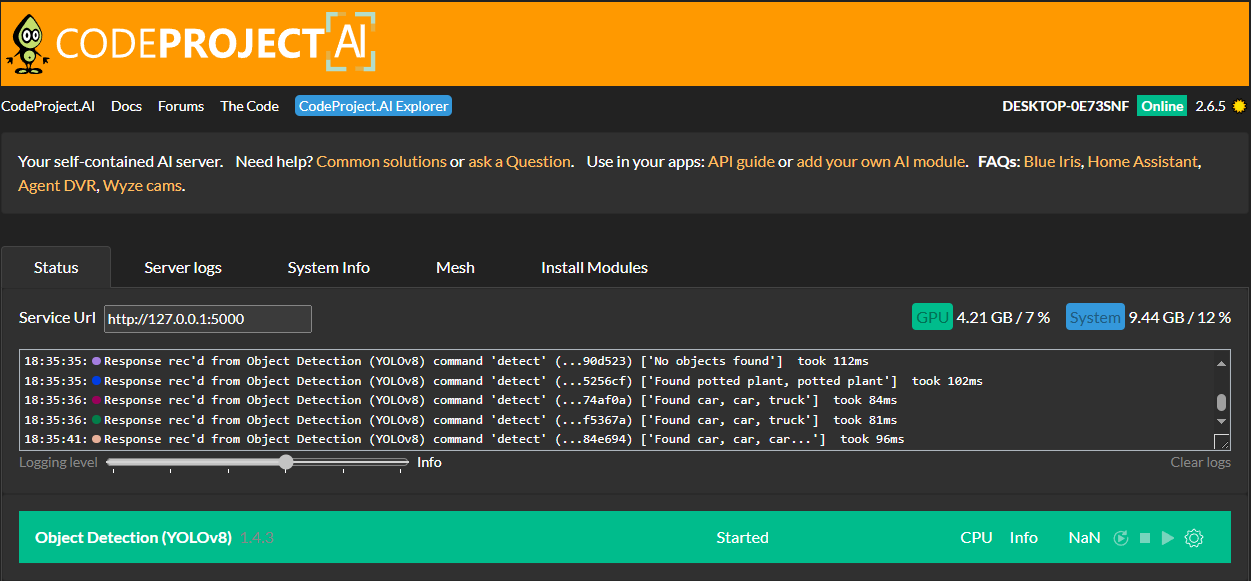Go to the Forums link

point(181,106)
